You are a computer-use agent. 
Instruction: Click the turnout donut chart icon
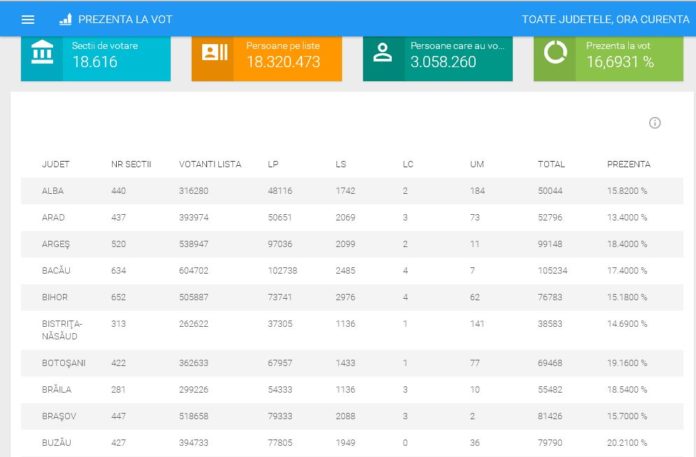click(x=555, y=54)
